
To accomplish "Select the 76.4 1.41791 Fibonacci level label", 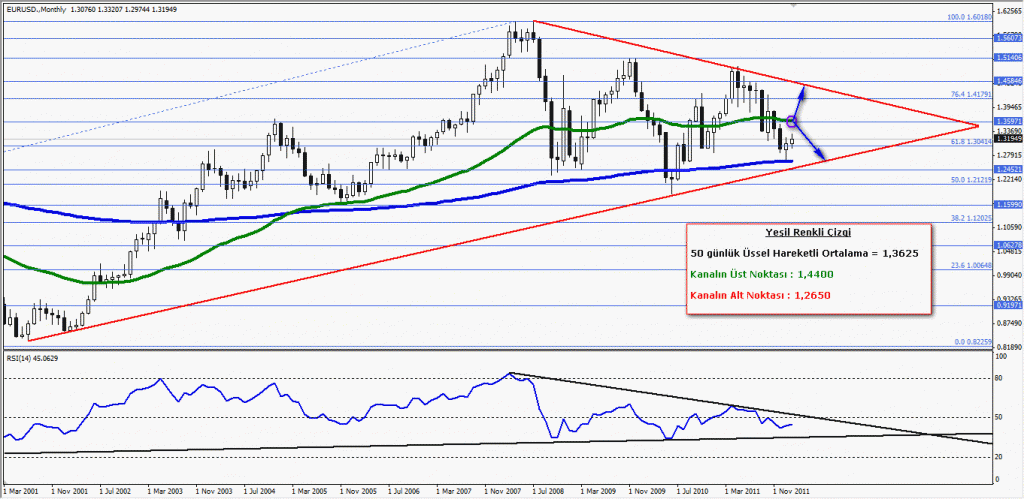I will [970, 95].
